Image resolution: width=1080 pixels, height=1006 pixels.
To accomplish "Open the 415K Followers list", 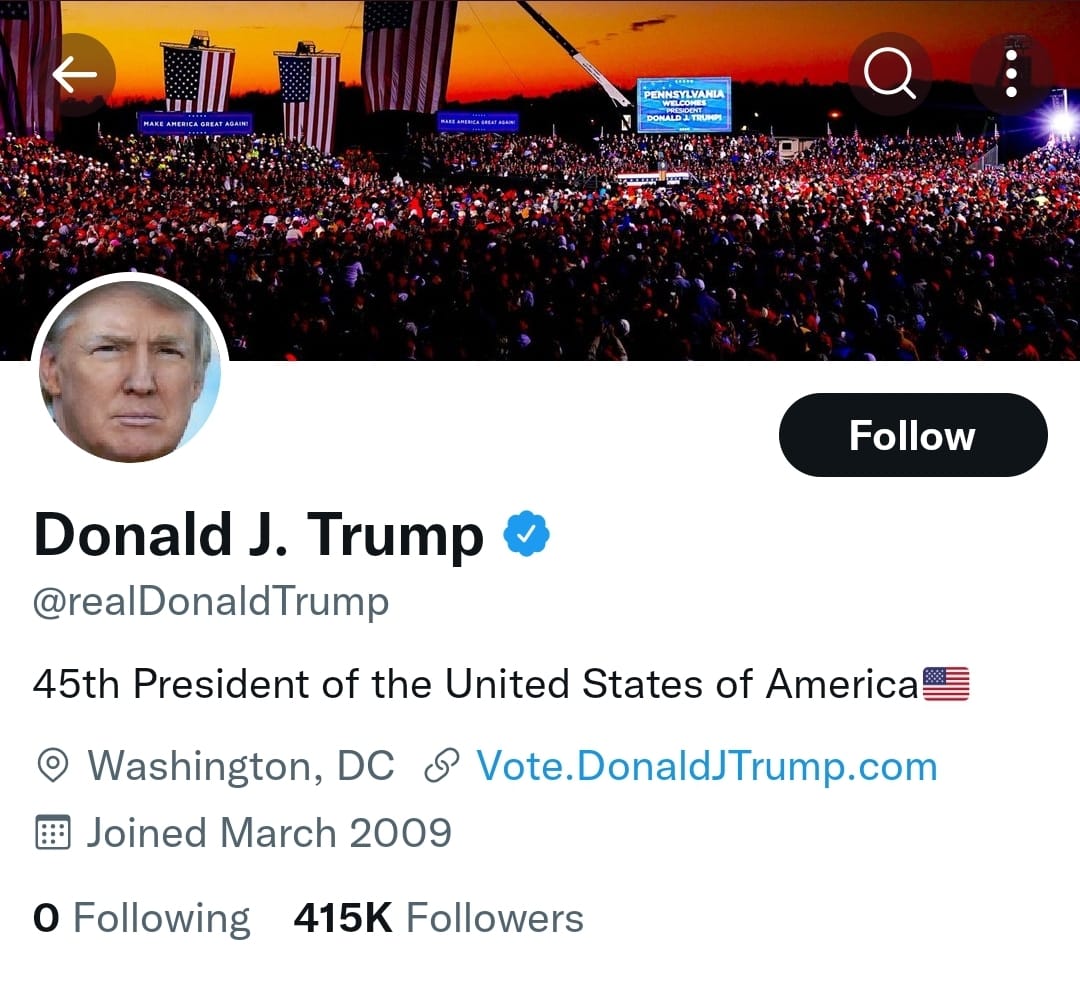I will point(438,918).
